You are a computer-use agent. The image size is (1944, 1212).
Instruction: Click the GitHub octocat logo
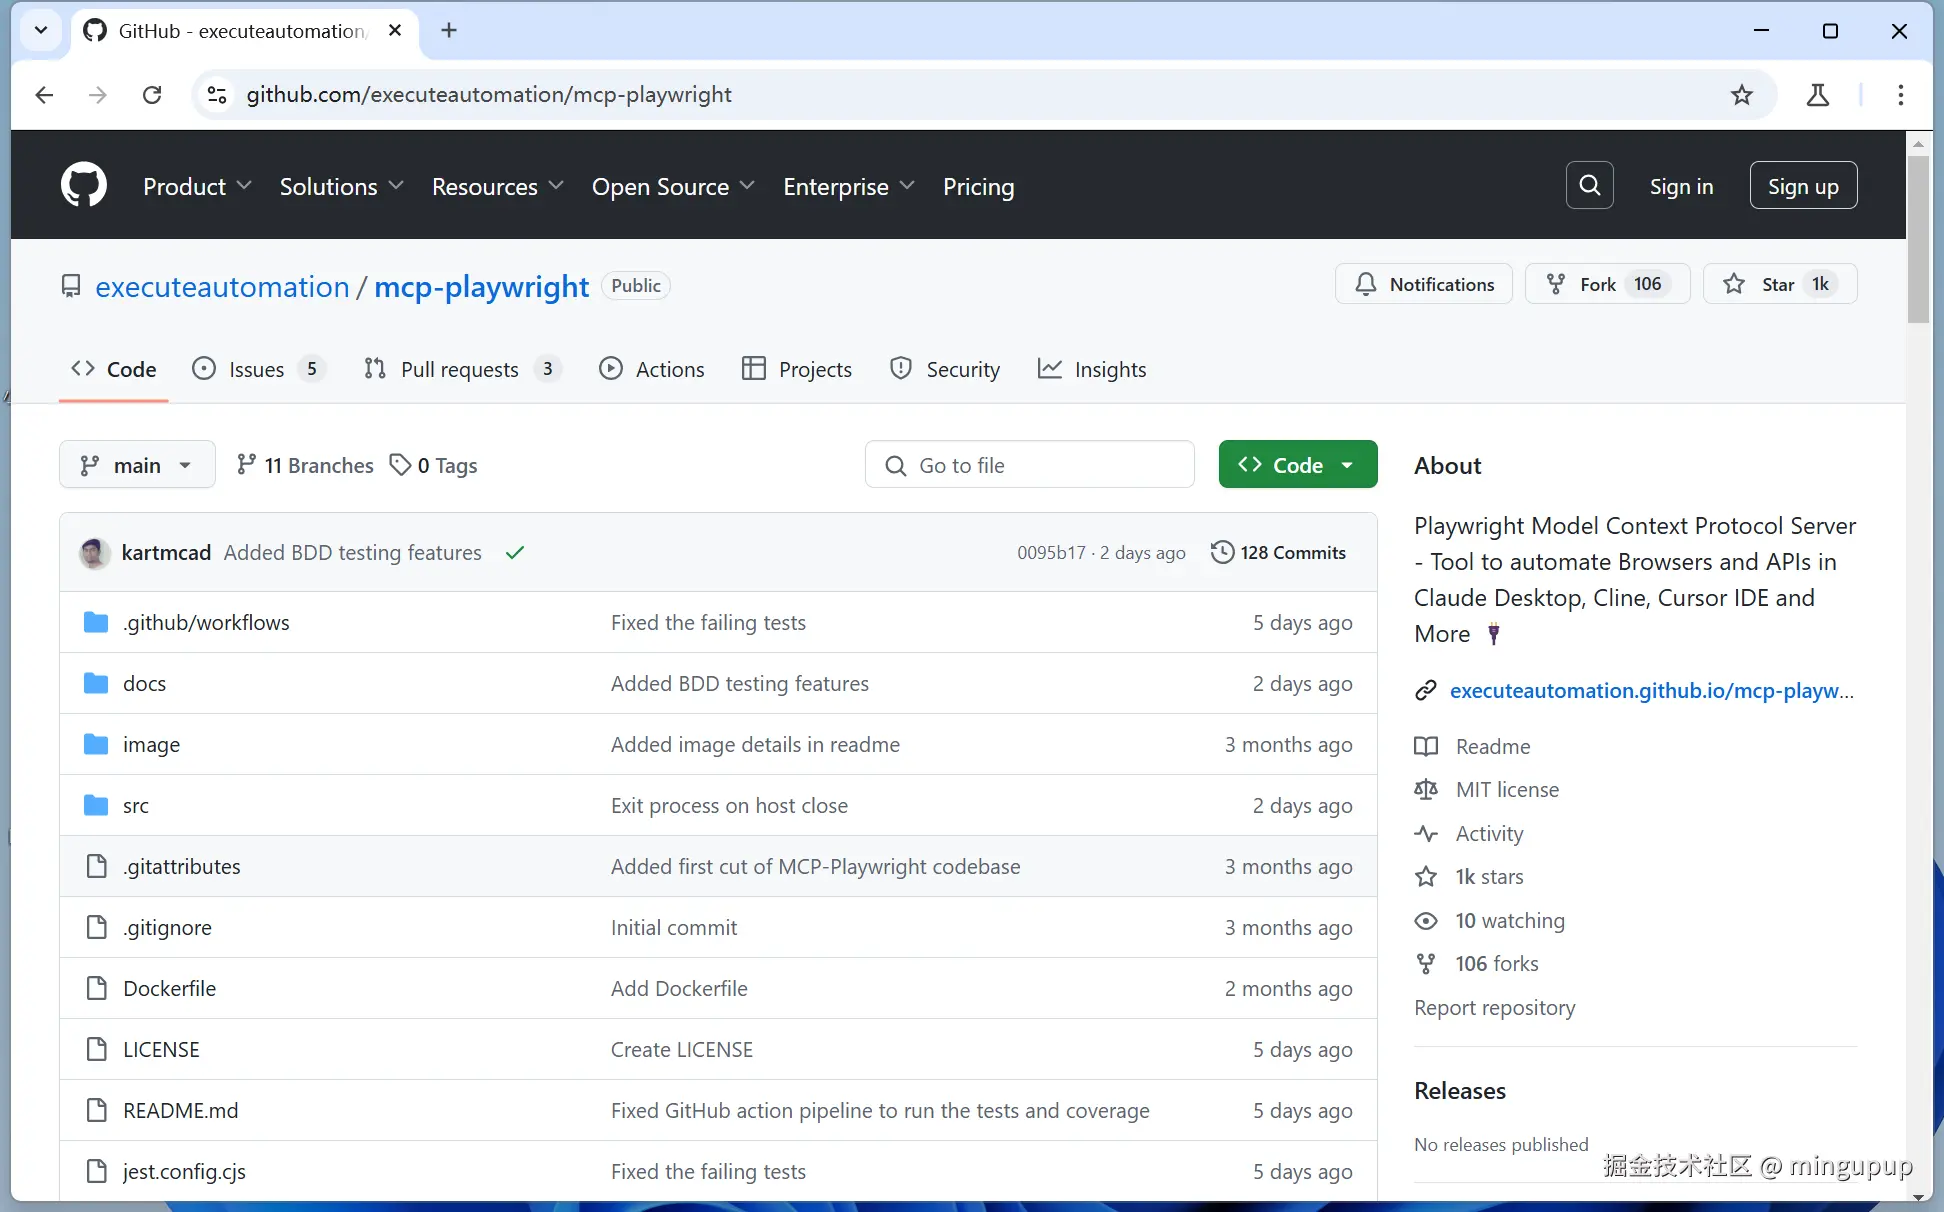83,186
